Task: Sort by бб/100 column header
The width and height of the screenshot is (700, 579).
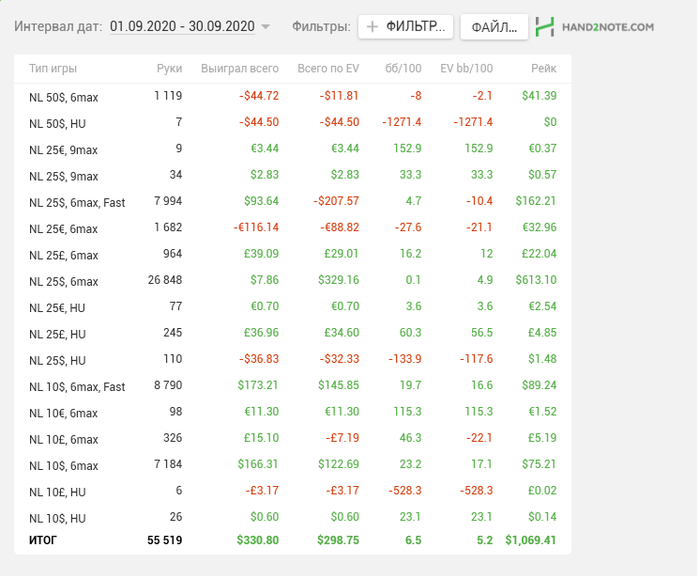Action: click(403, 68)
